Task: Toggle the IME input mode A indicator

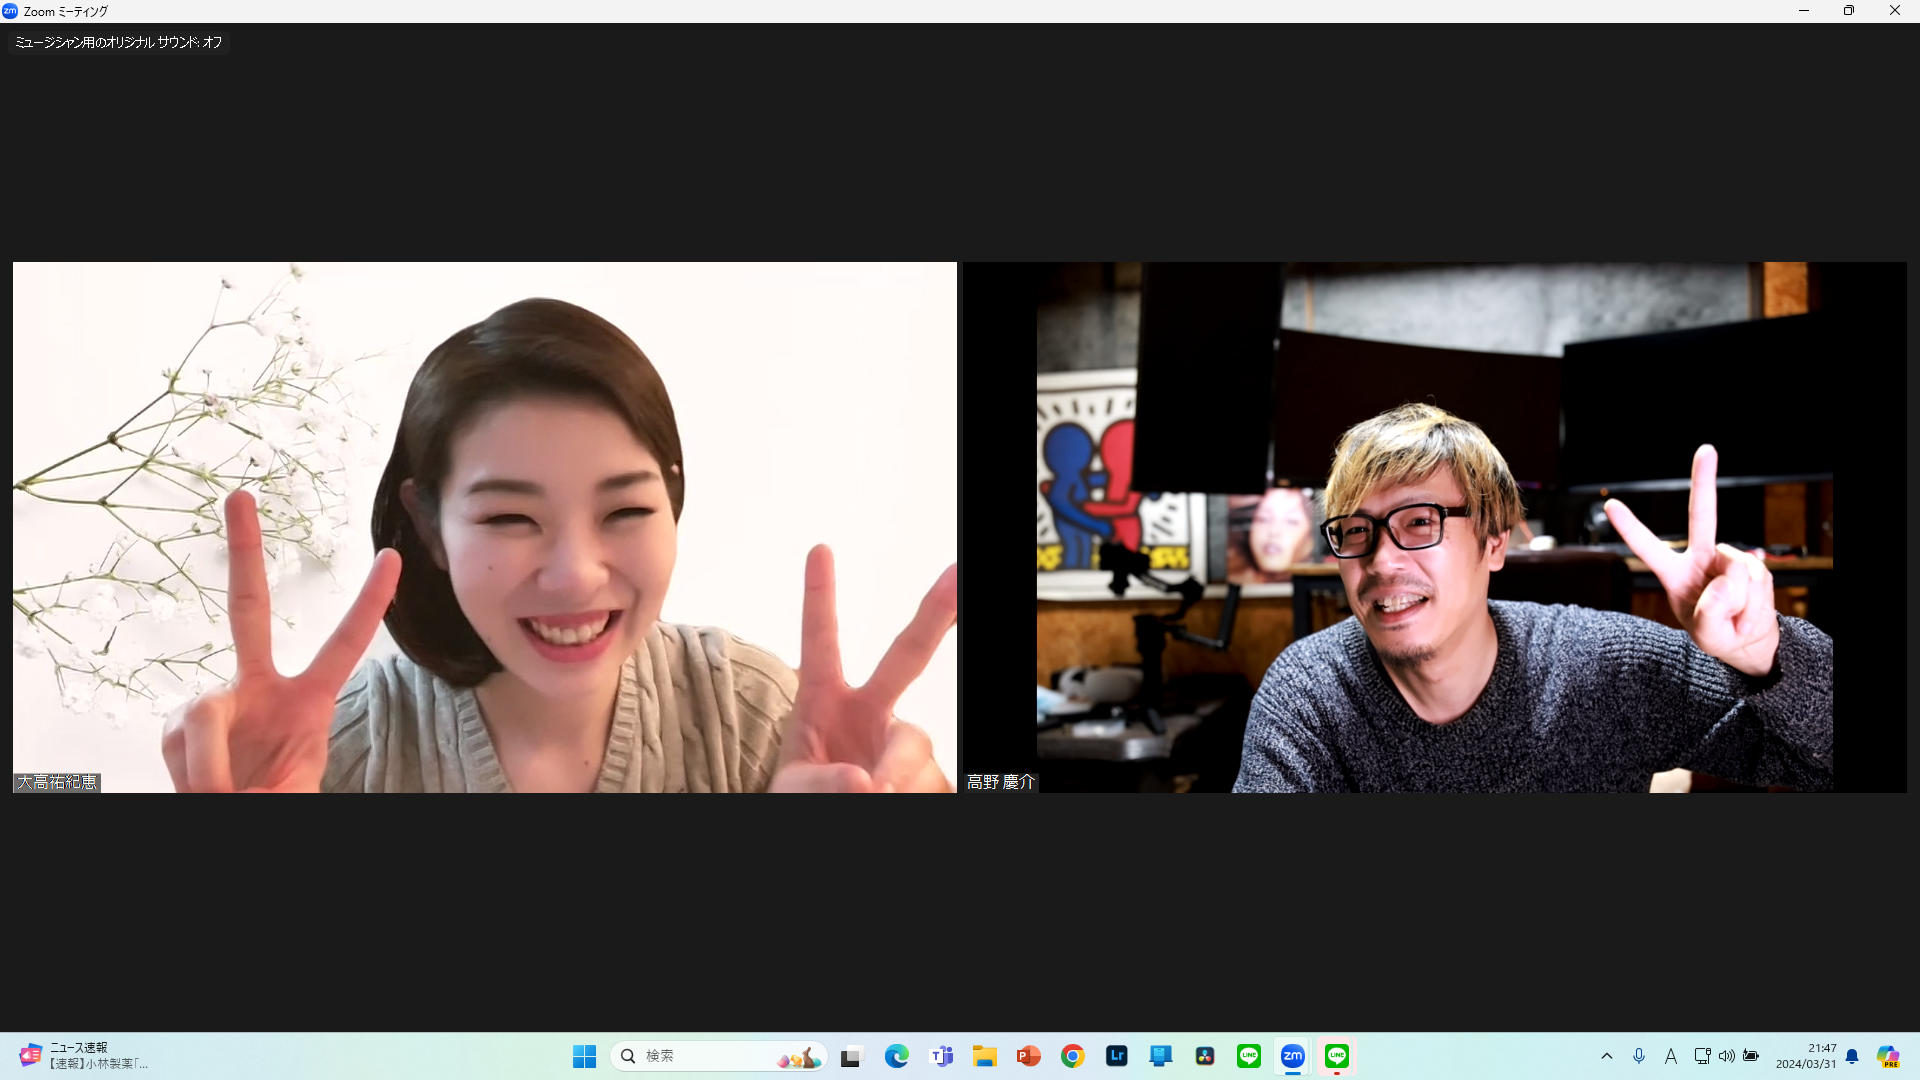Action: coord(1671,1056)
